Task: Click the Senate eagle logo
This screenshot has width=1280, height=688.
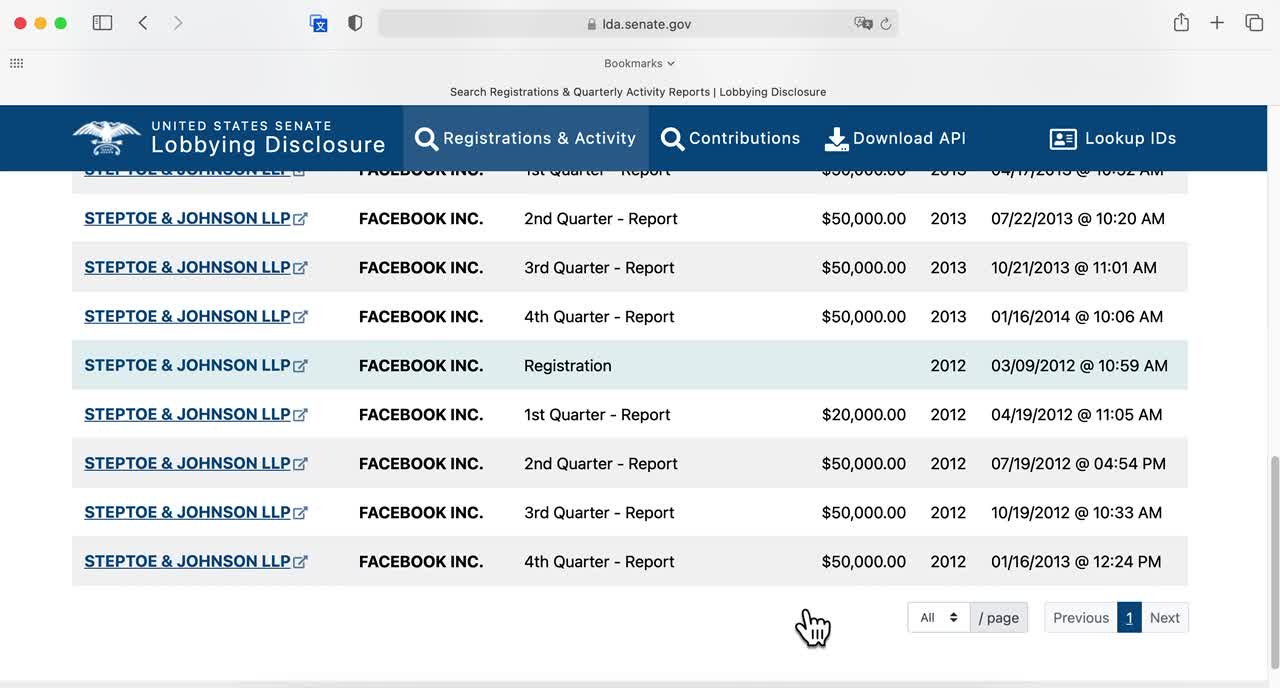Action: pyautogui.click(x=107, y=138)
